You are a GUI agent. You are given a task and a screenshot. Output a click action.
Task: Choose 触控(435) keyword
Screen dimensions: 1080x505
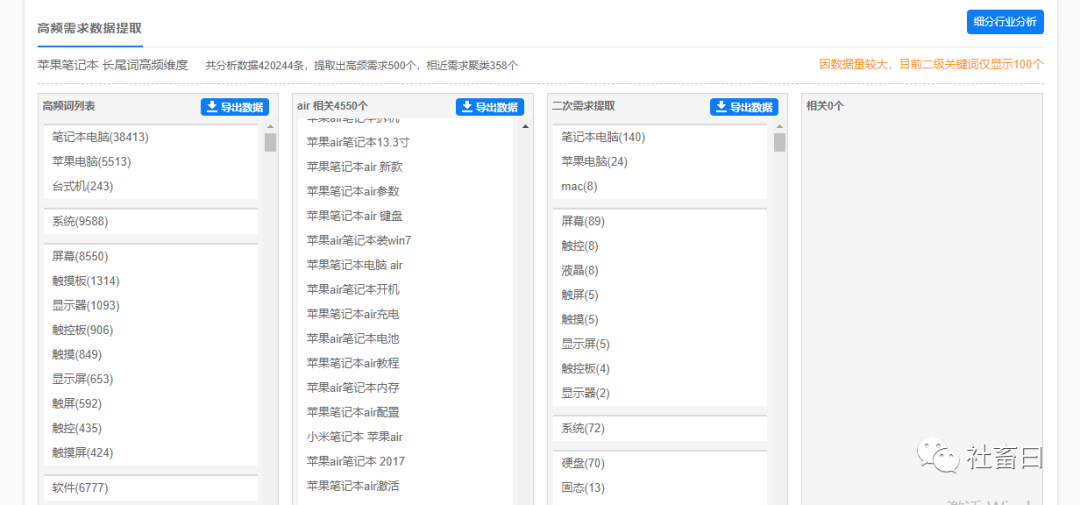(x=77, y=429)
